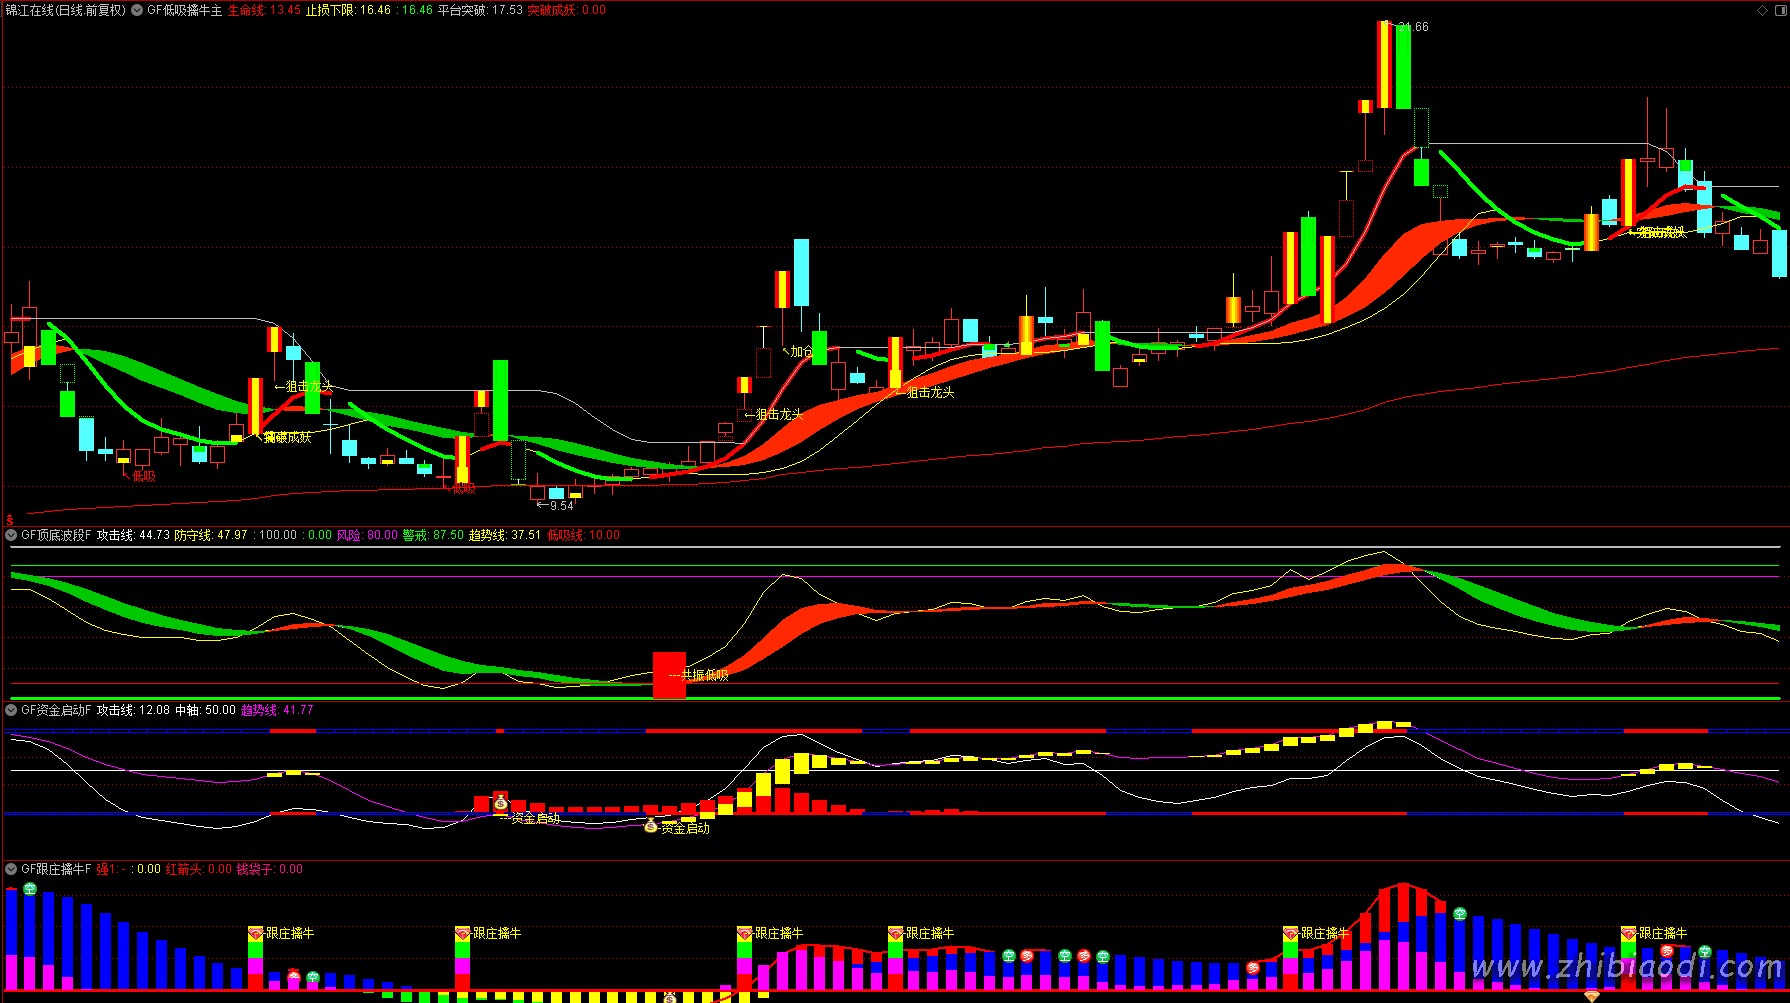Screen dimensions: 1790x1003
Task: Click the 攻击线 12.08 label in 资金启动 panel
Action: 133,710
